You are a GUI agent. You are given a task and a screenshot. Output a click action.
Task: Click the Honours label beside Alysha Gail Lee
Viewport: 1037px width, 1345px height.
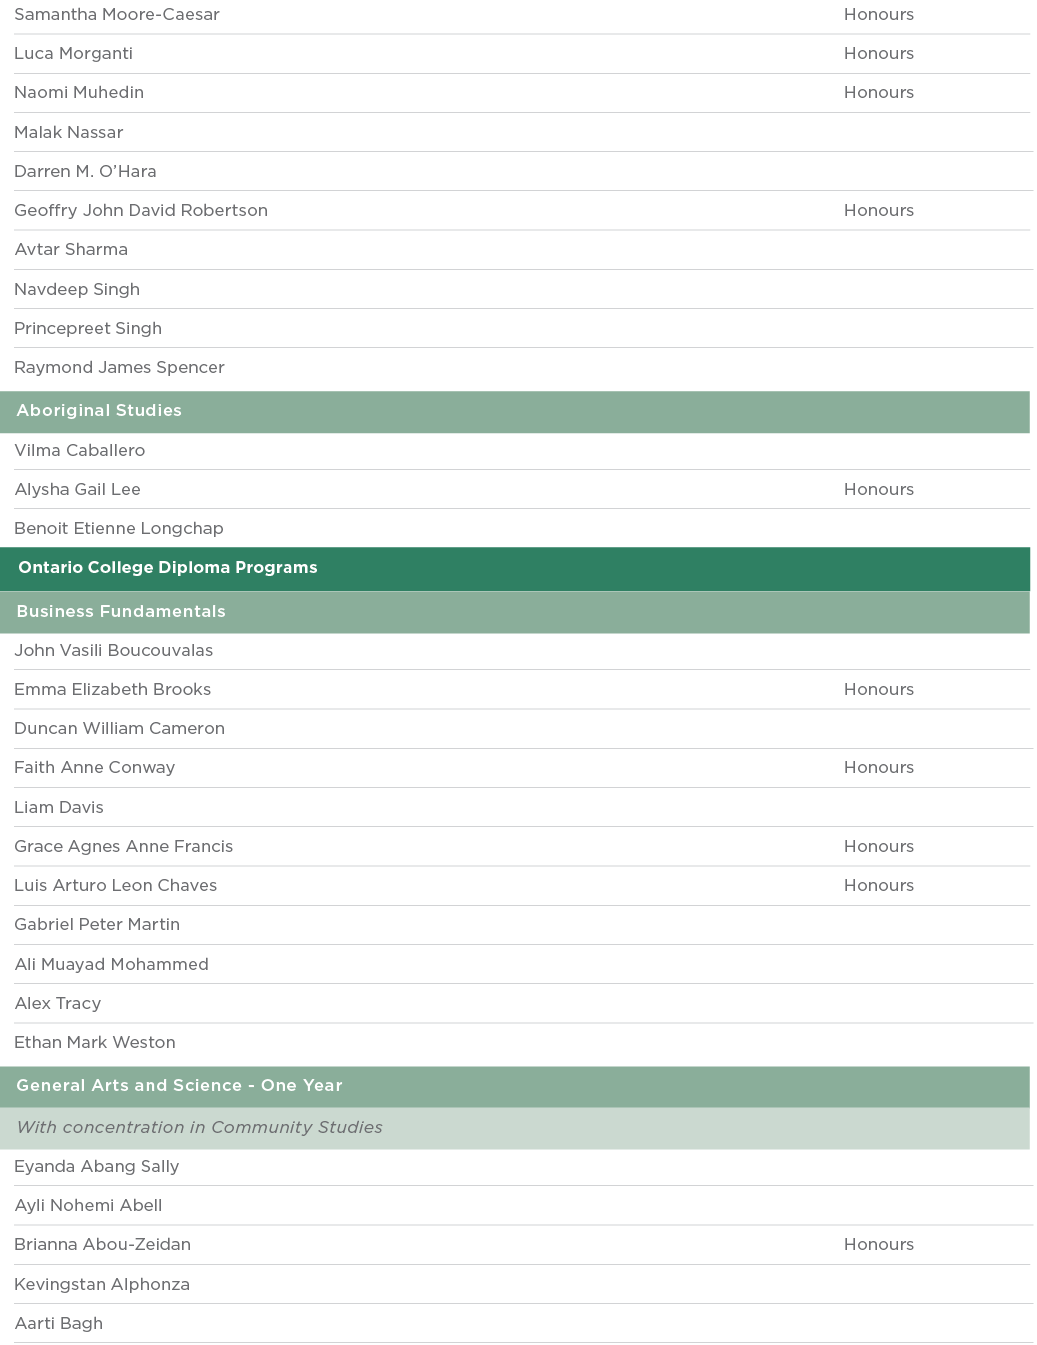pos(878,490)
